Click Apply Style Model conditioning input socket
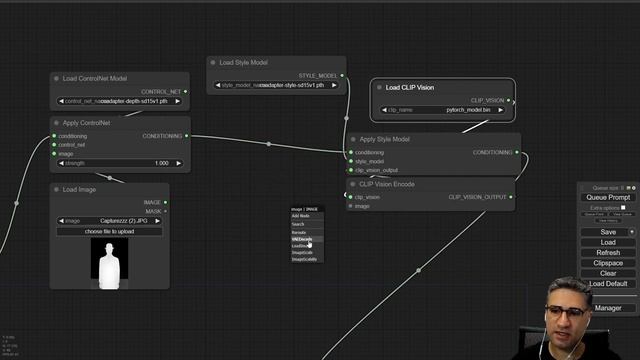640x360 pixels. coord(351,152)
